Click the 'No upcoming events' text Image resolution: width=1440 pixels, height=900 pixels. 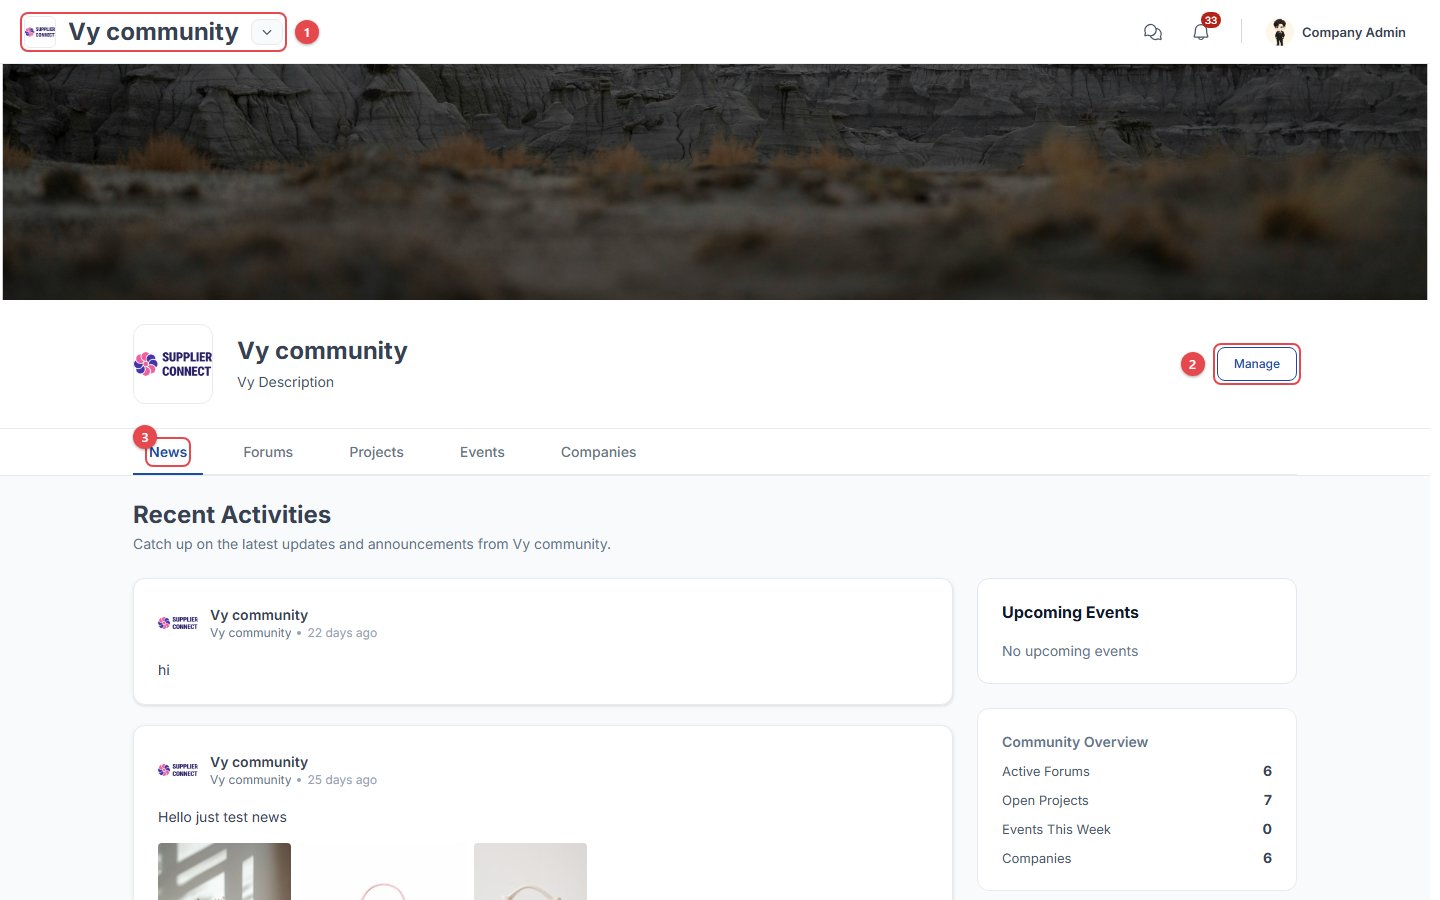(1070, 651)
